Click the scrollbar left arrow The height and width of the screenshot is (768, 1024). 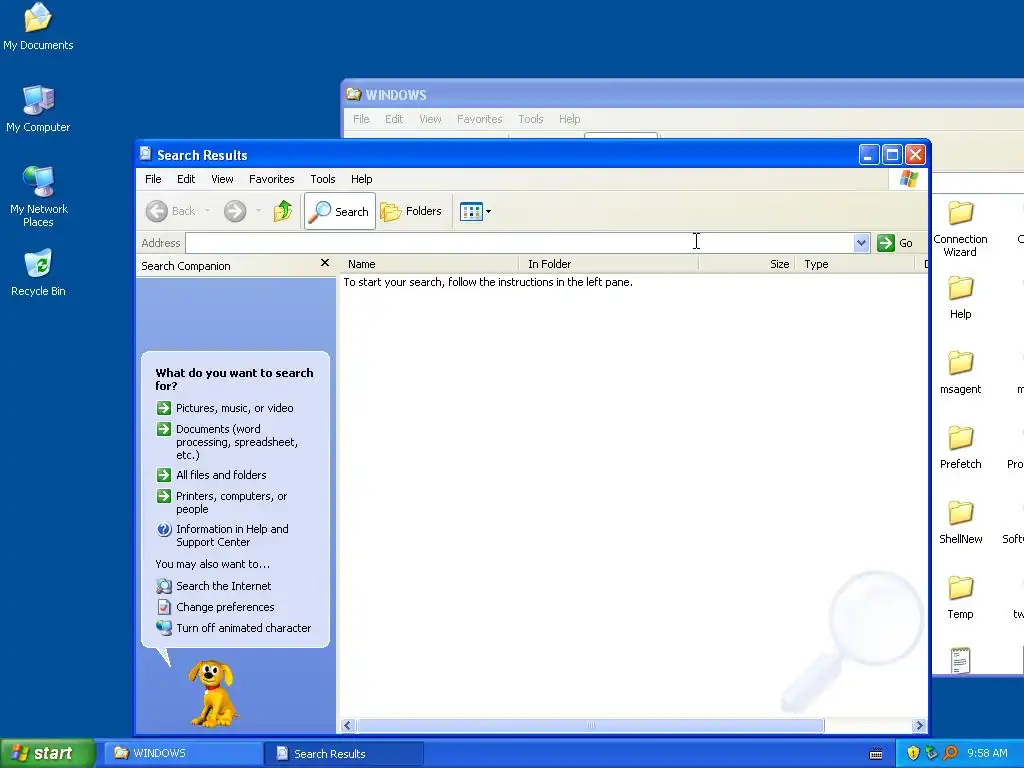(347, 726)
